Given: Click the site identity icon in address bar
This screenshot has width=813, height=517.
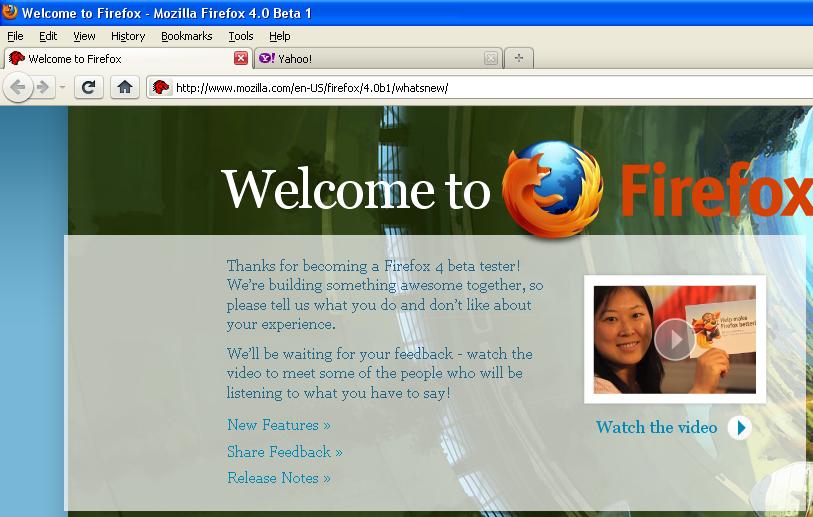Looking at the screenshot, I should click(x=161, y=87).
